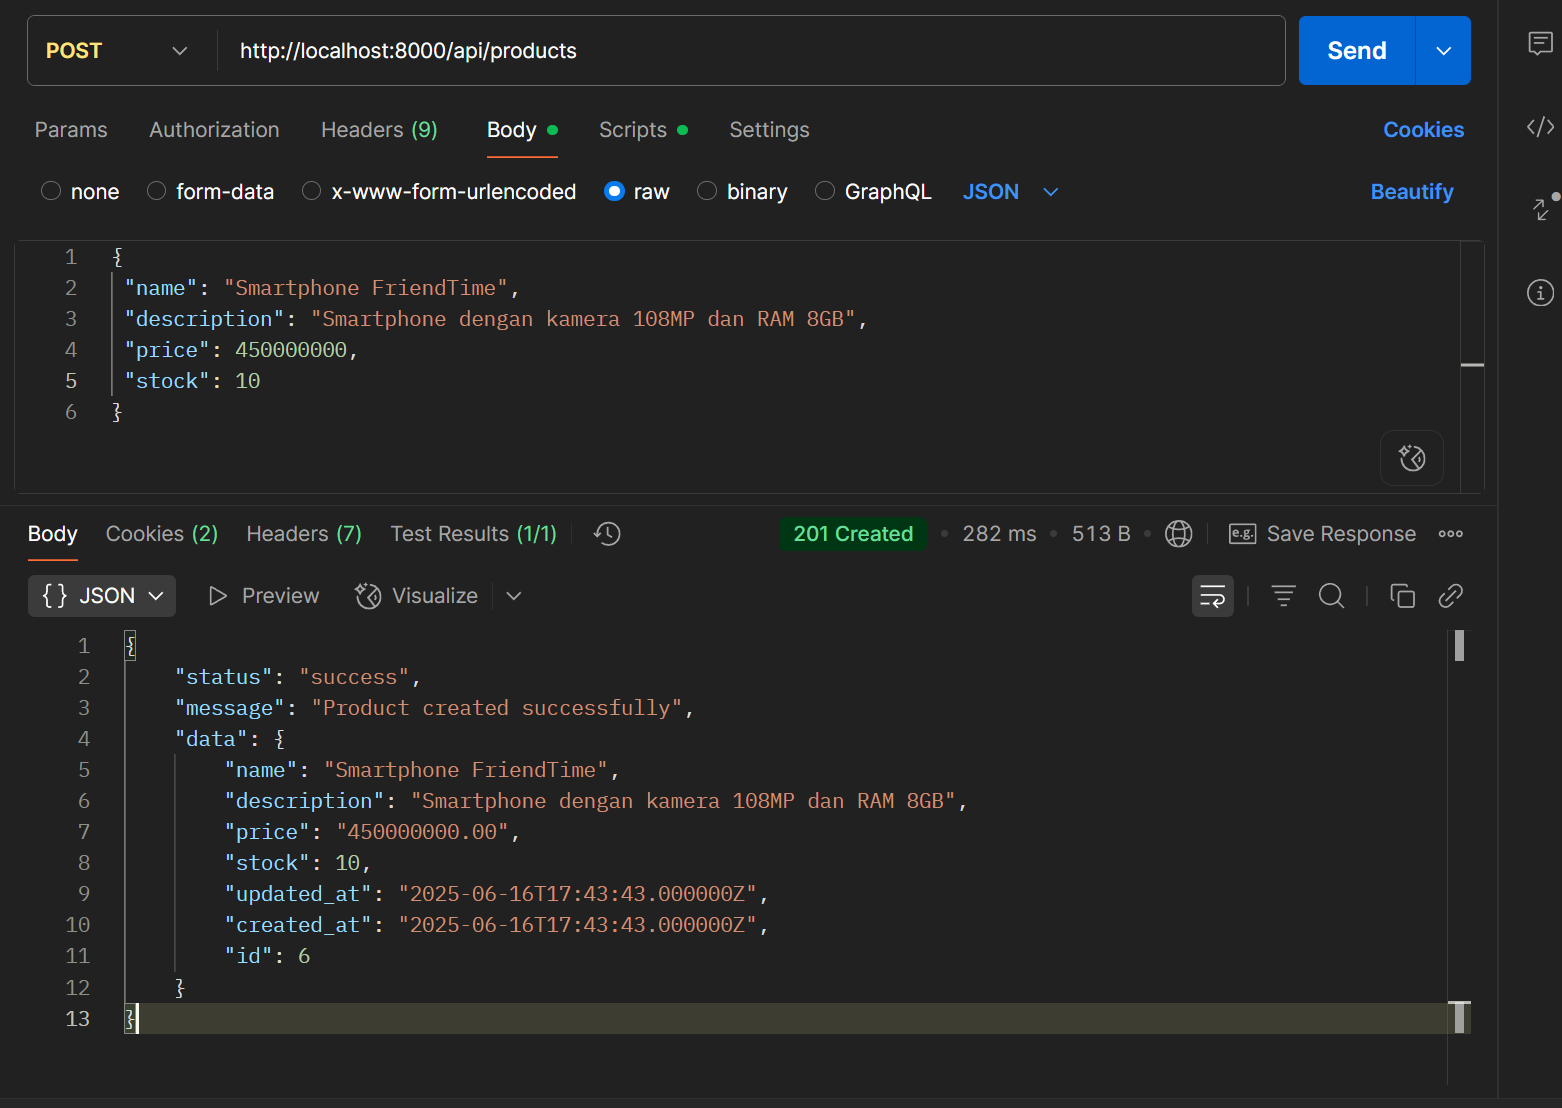Click the request URL input field
Image resolution: width=1562 pixels, height=1108 pixels.
tap(750, 51)
